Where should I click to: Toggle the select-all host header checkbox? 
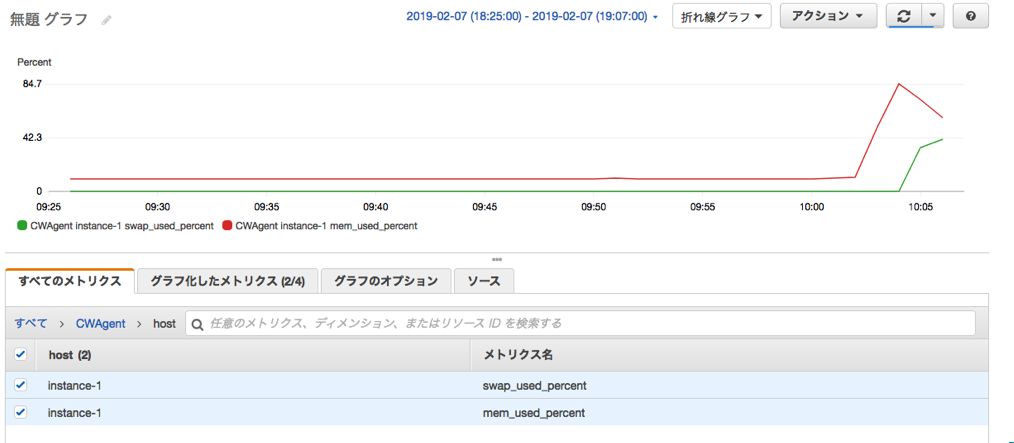[x=21, y=355]
